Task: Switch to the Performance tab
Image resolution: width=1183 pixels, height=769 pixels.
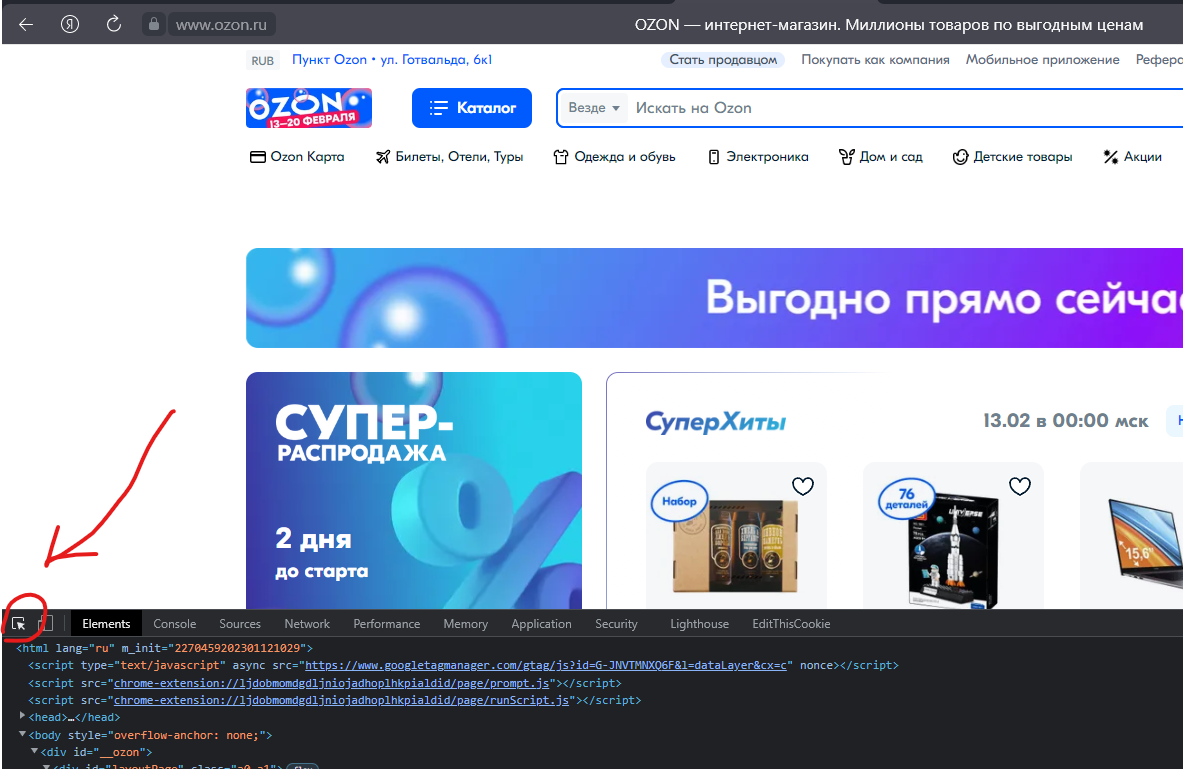Action: click(386, 624)
